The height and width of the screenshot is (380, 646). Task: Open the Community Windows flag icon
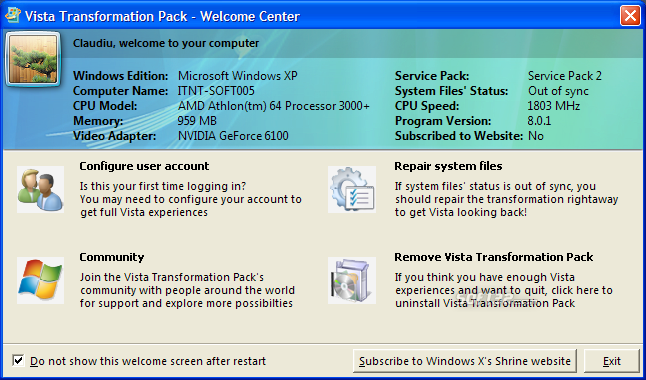pos(40,280)
